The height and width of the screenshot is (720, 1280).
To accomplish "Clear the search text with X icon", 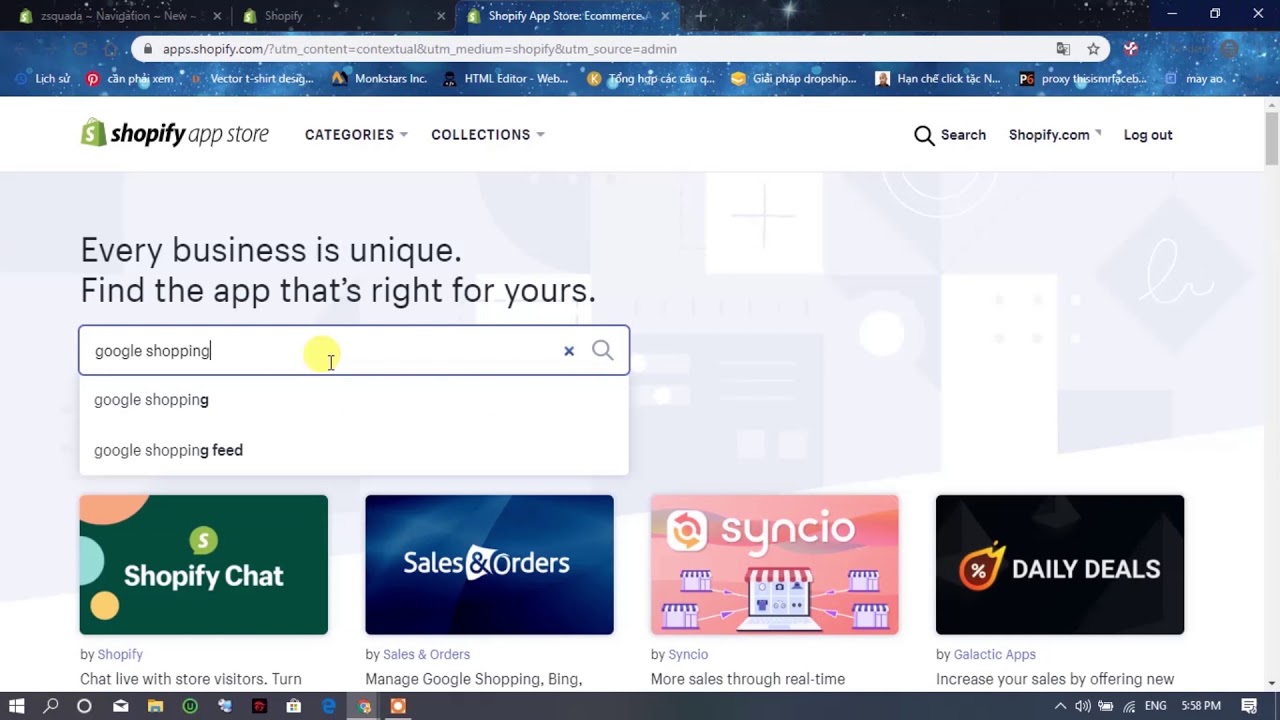I will (569, 351).
